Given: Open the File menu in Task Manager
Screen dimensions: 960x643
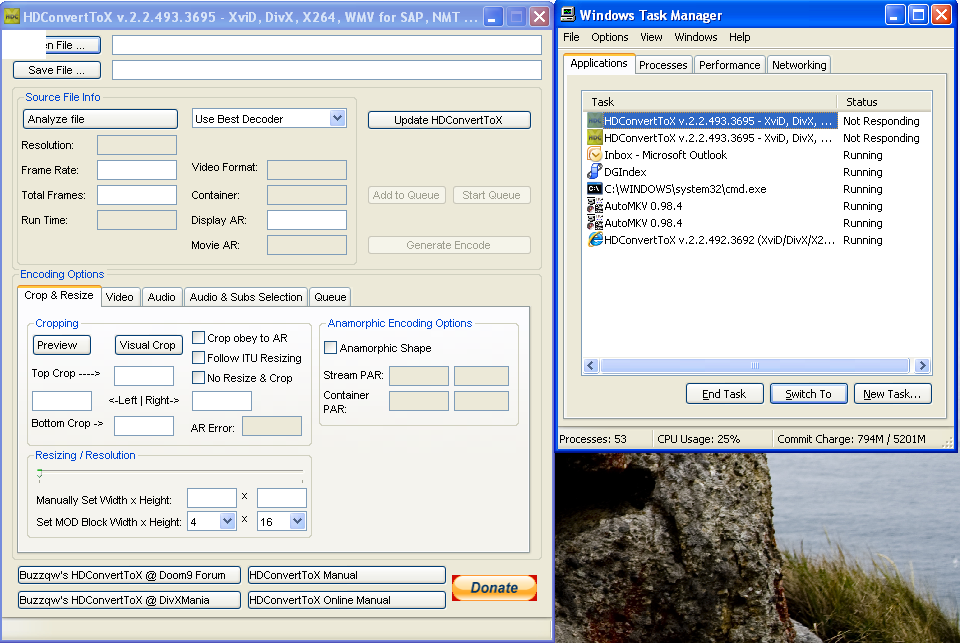Looking at the screenshot, I should pos(571,37).
